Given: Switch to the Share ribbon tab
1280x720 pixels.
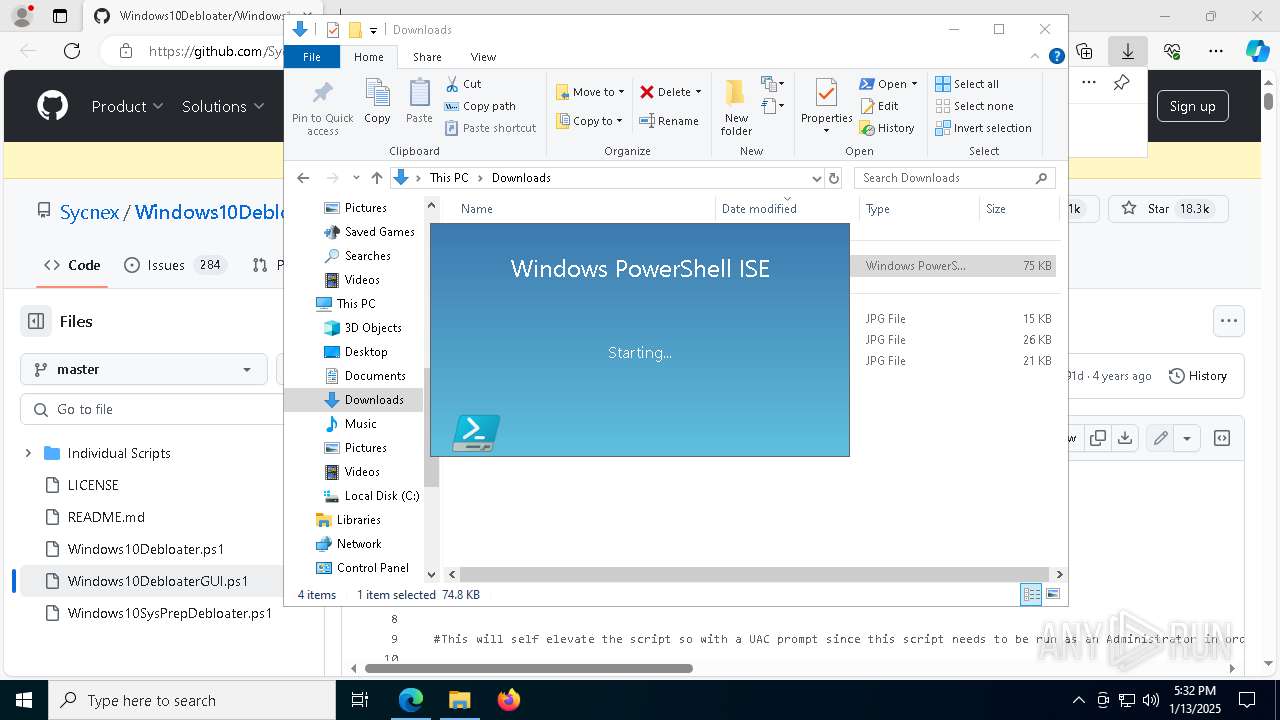Looking at the screenshot, I should point(427,57).
